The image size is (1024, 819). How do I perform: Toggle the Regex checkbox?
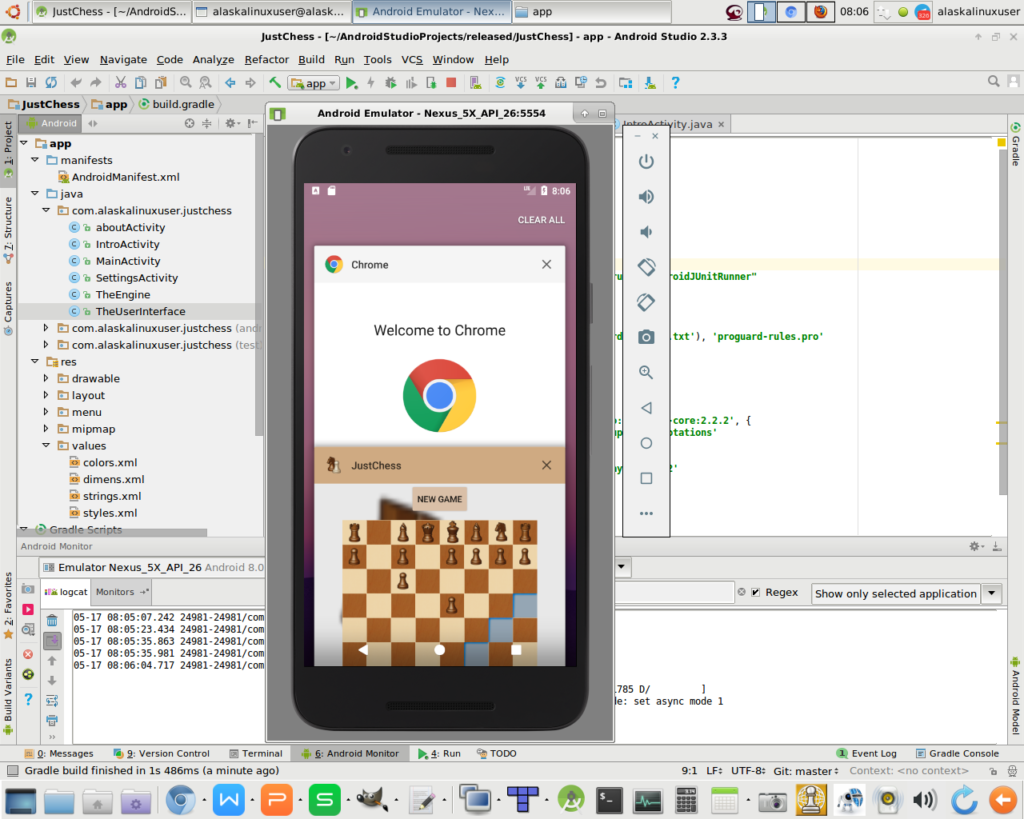756,592
